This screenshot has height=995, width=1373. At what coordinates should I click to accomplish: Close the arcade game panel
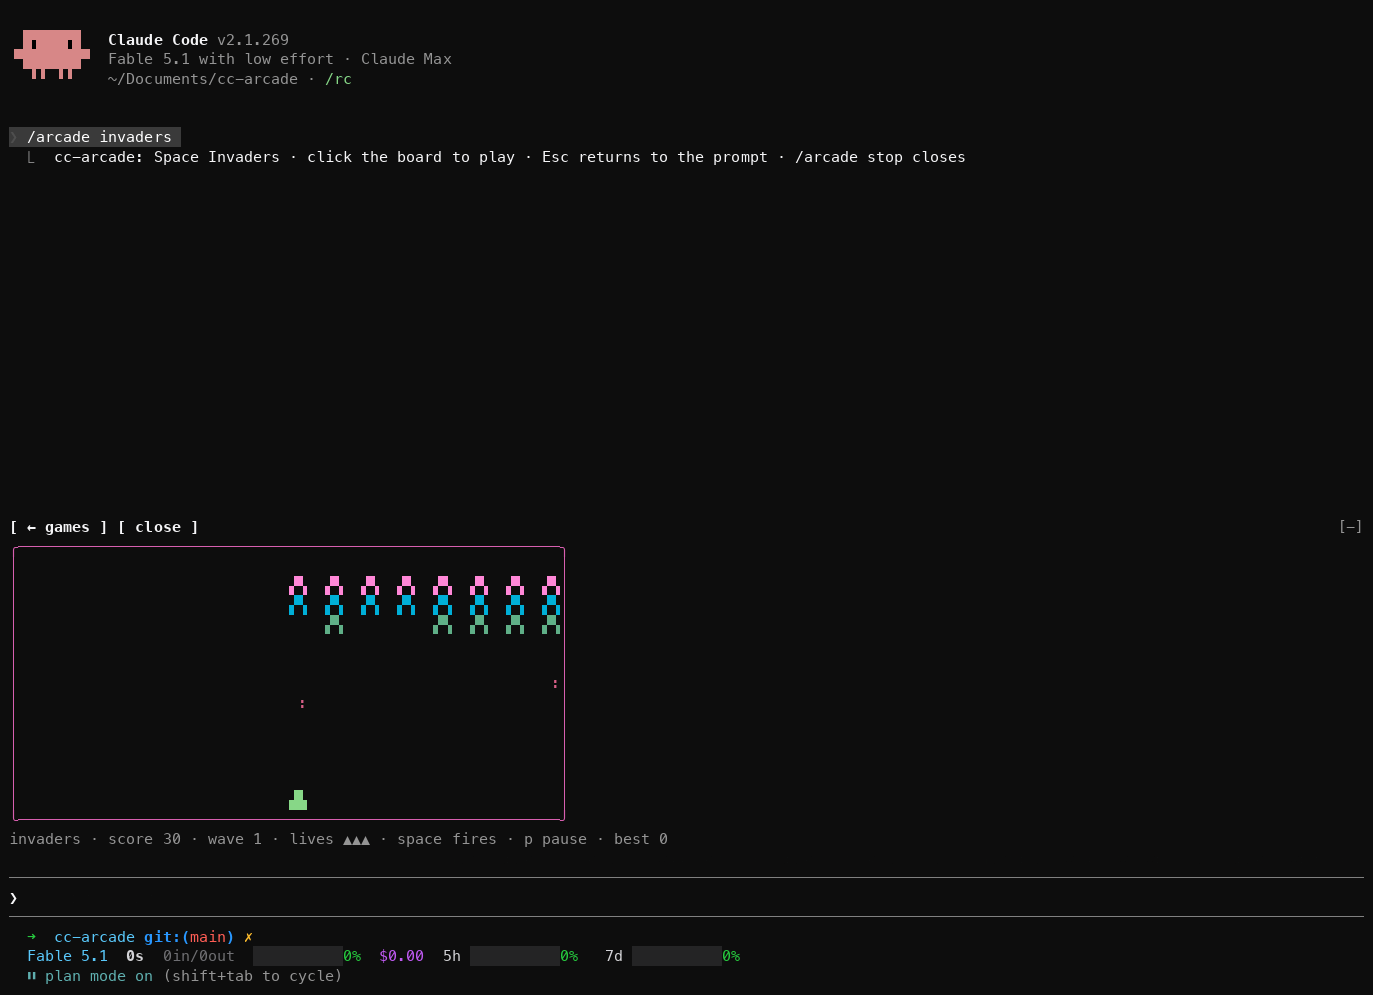pos(158,527)
